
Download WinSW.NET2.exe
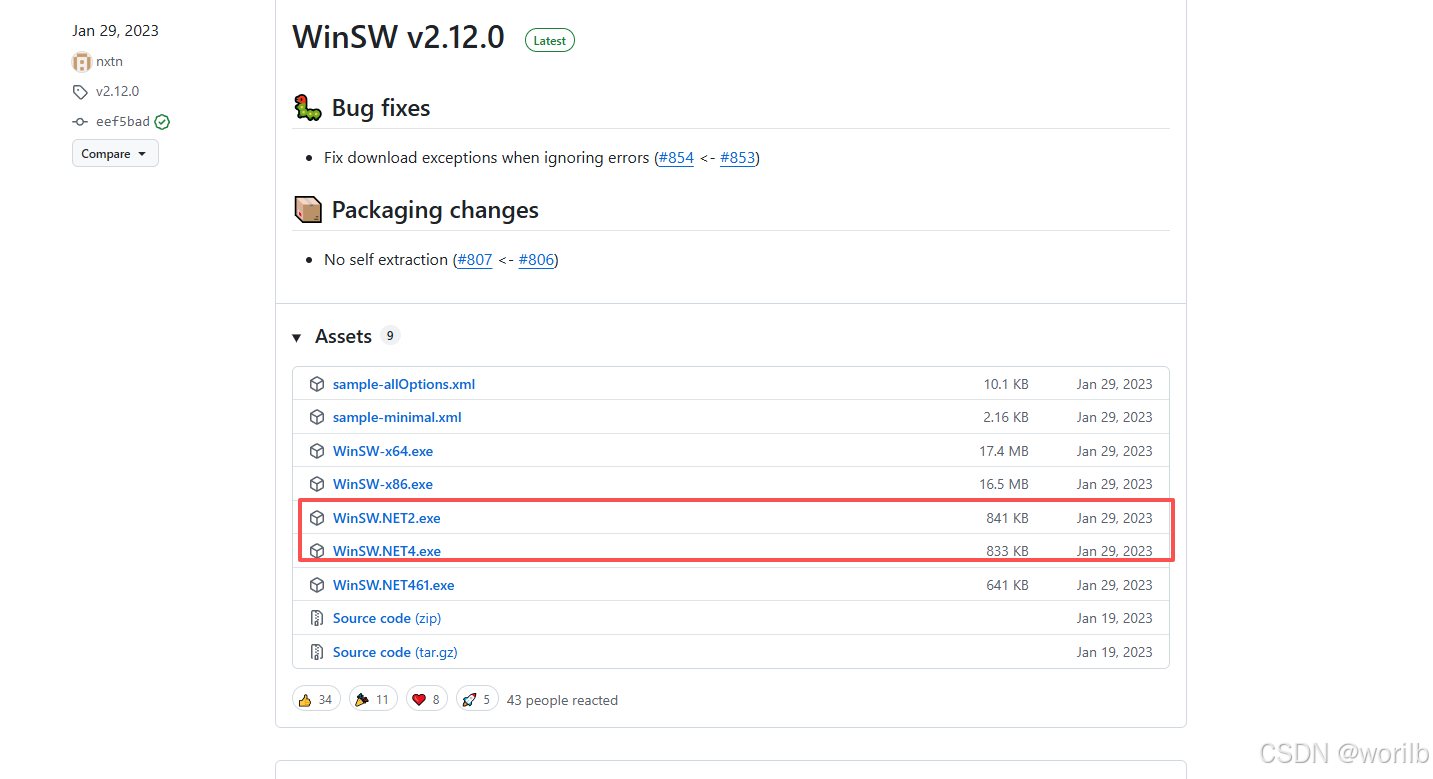pos(387,518)
